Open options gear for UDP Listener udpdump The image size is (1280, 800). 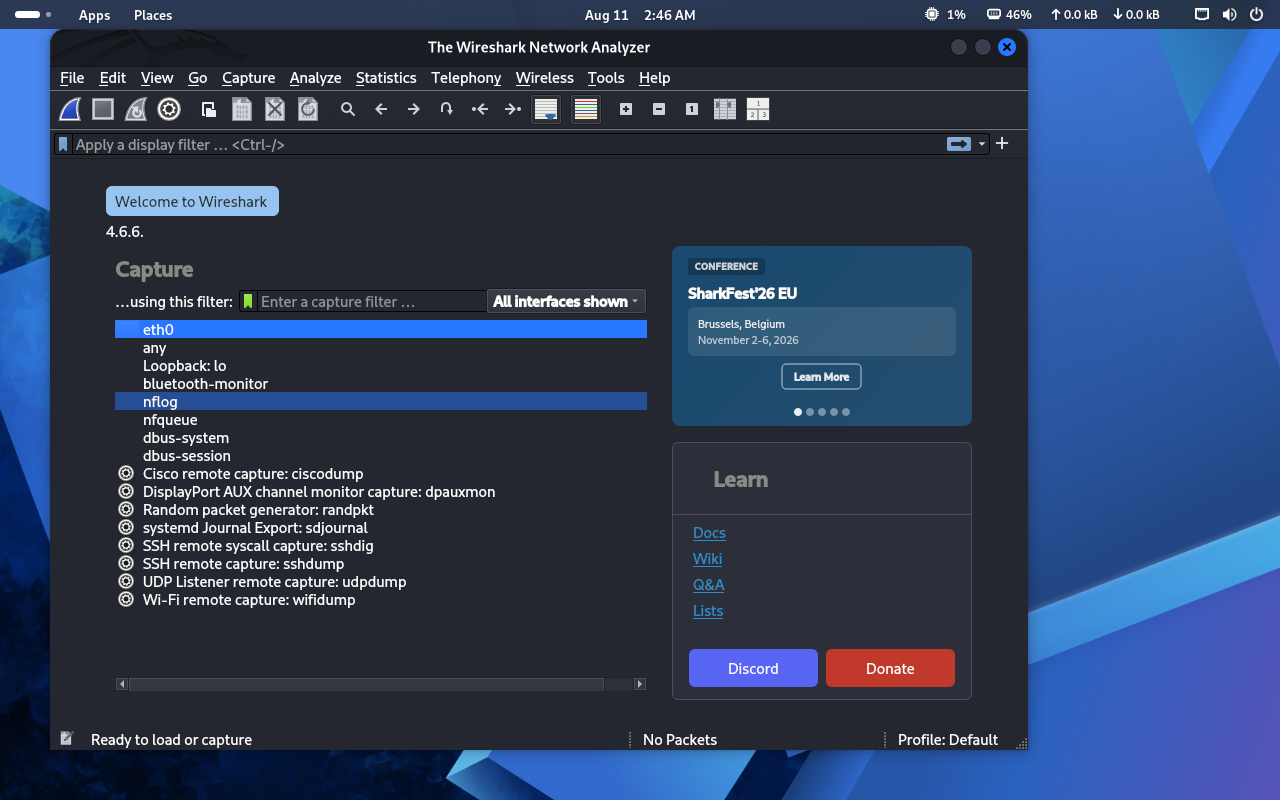coord(126,581)
